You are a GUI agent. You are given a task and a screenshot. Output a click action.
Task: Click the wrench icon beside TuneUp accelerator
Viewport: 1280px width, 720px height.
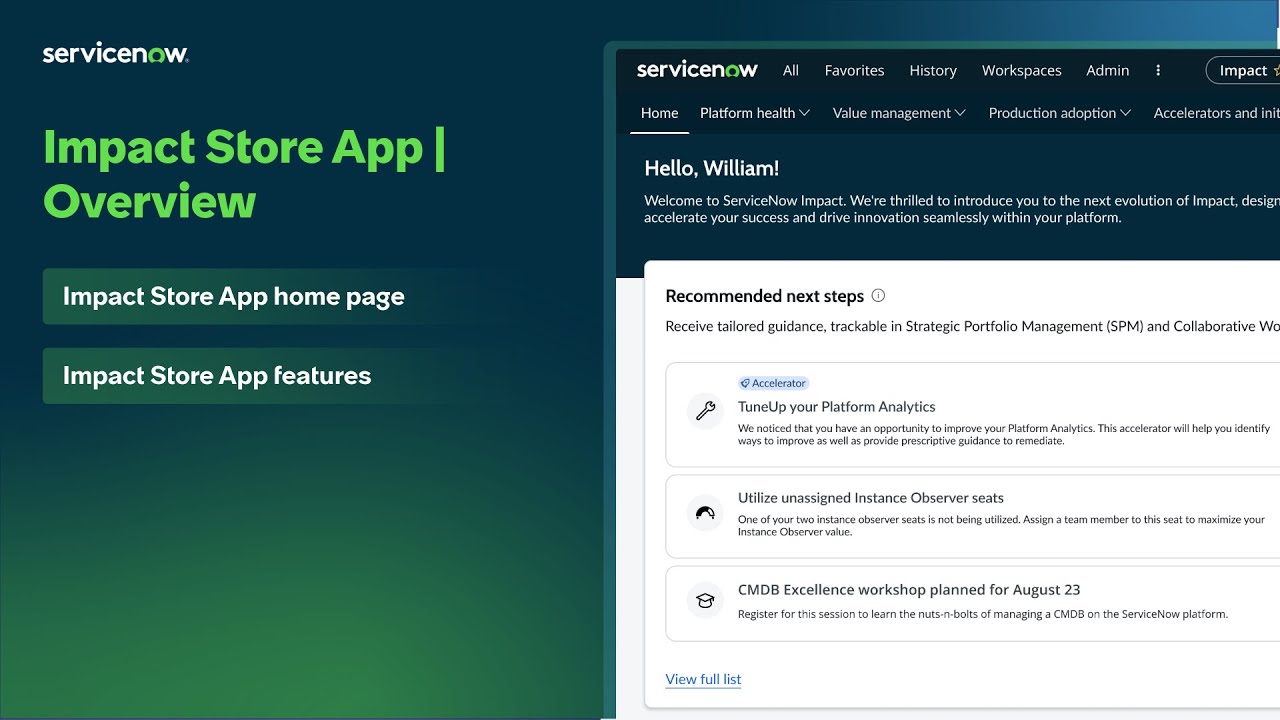pyautogui.click(x=705, y=411)
